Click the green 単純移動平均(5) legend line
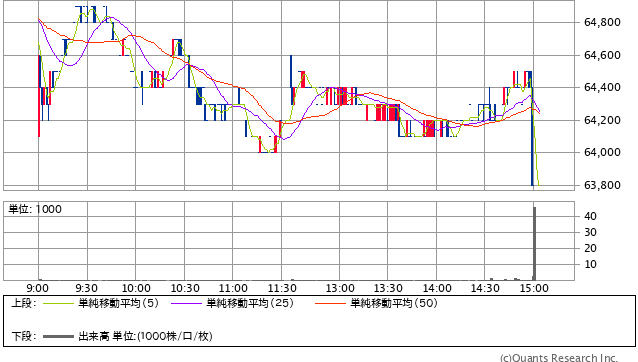Viewport: 638px width, 362px height. pyautogui.click(x=58, y=303)
